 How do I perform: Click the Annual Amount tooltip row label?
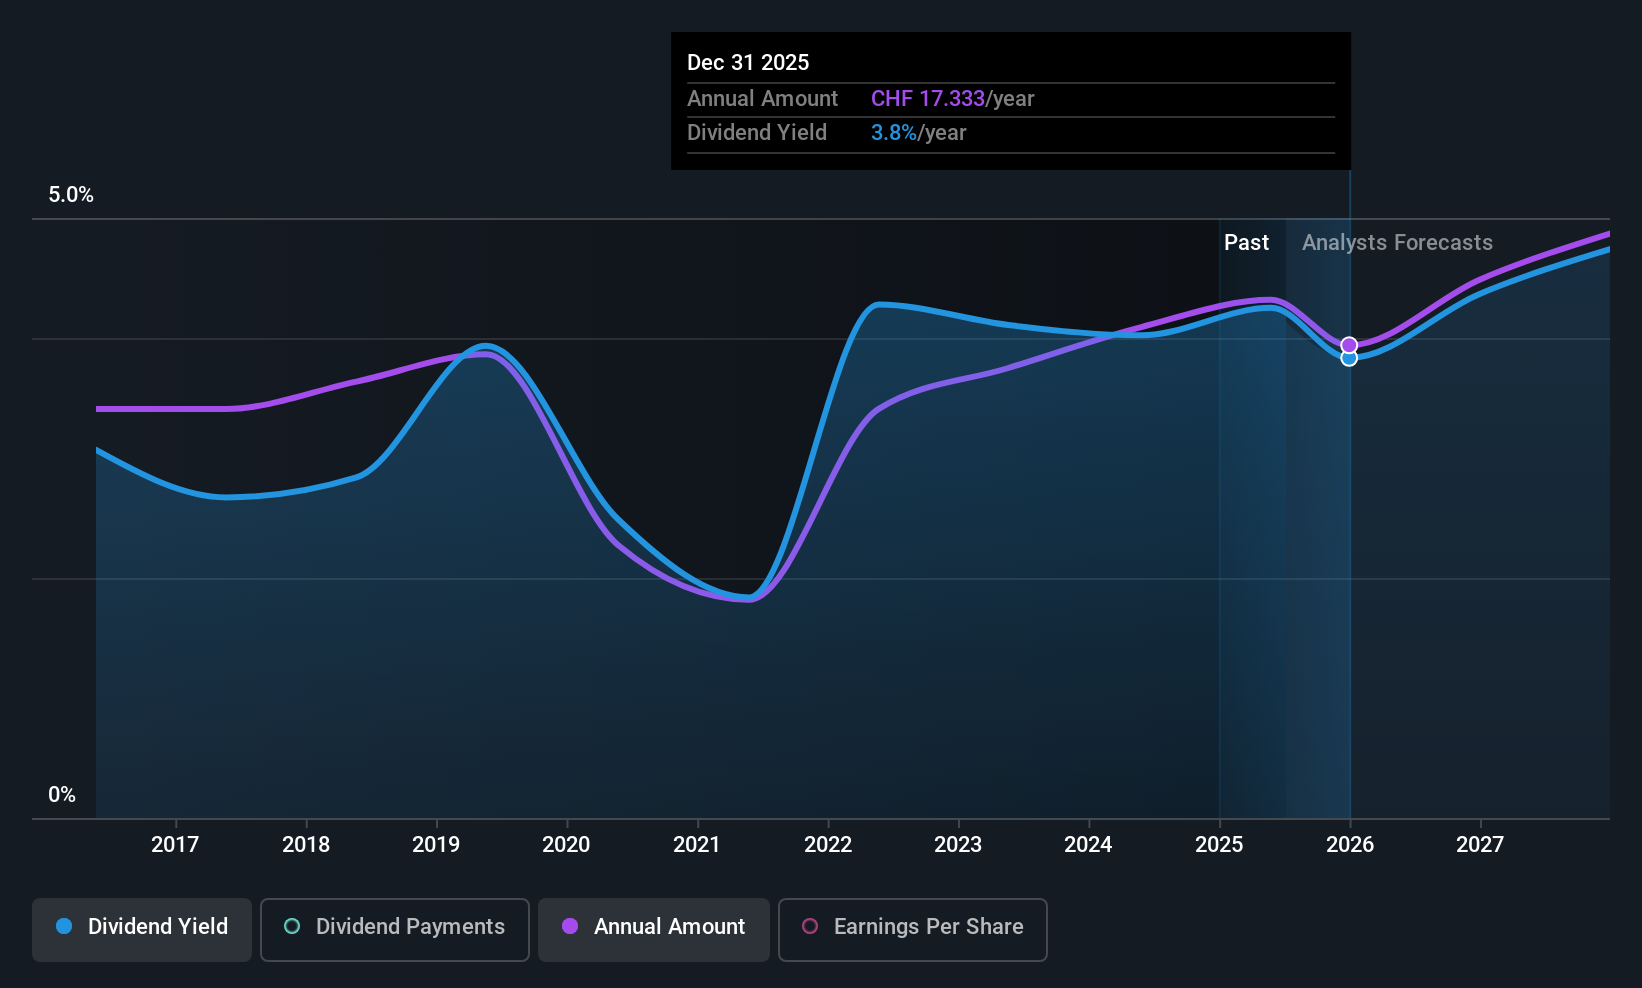point(762,99)
